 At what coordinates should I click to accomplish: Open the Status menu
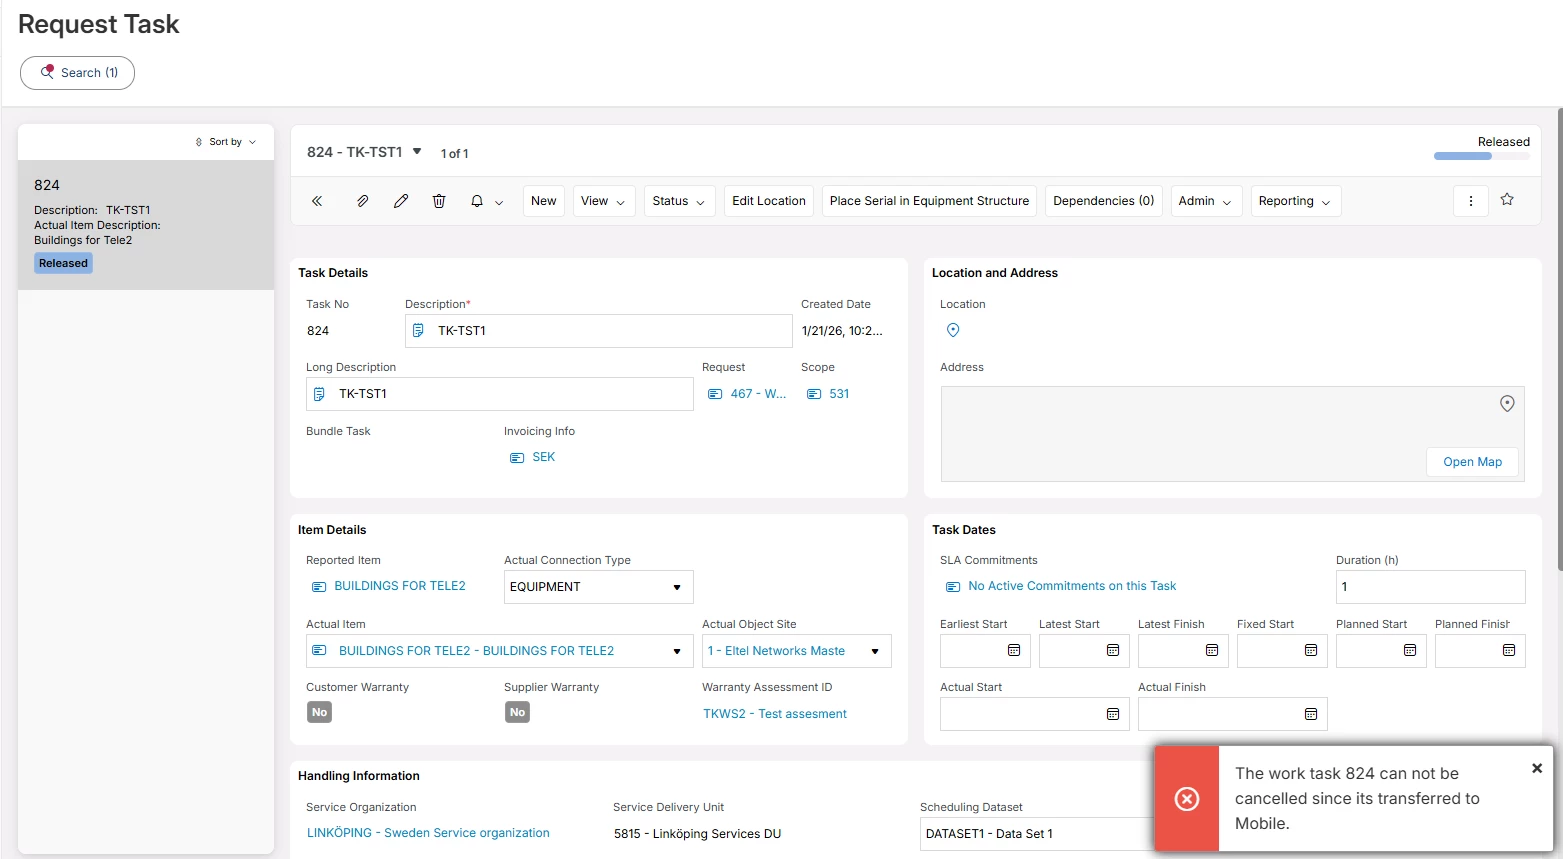tap(678, 201)
